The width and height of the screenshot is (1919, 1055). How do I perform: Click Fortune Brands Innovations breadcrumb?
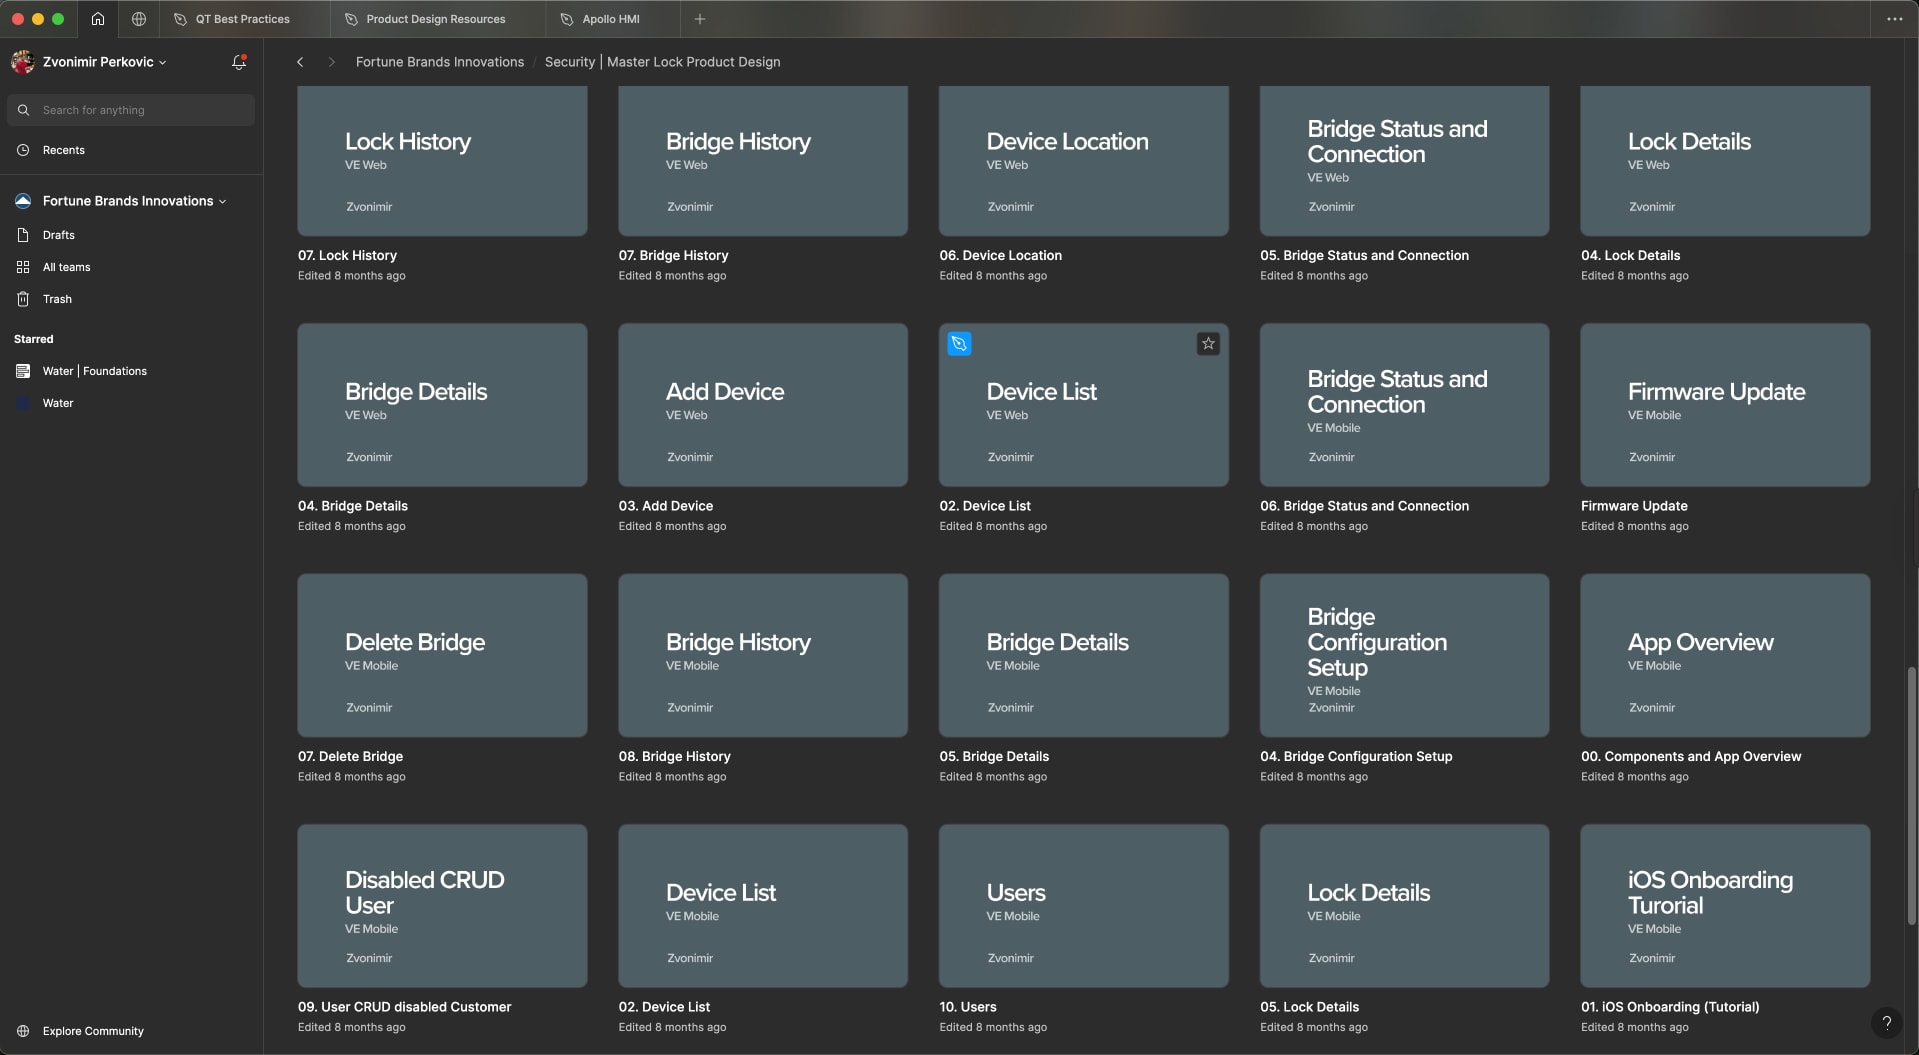(440, 62)
